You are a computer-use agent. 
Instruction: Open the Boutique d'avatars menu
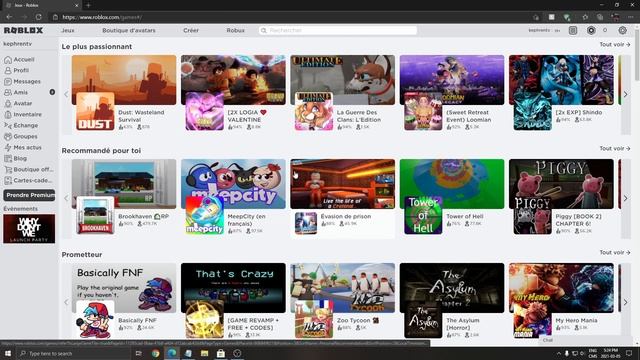tap(129, 31)
